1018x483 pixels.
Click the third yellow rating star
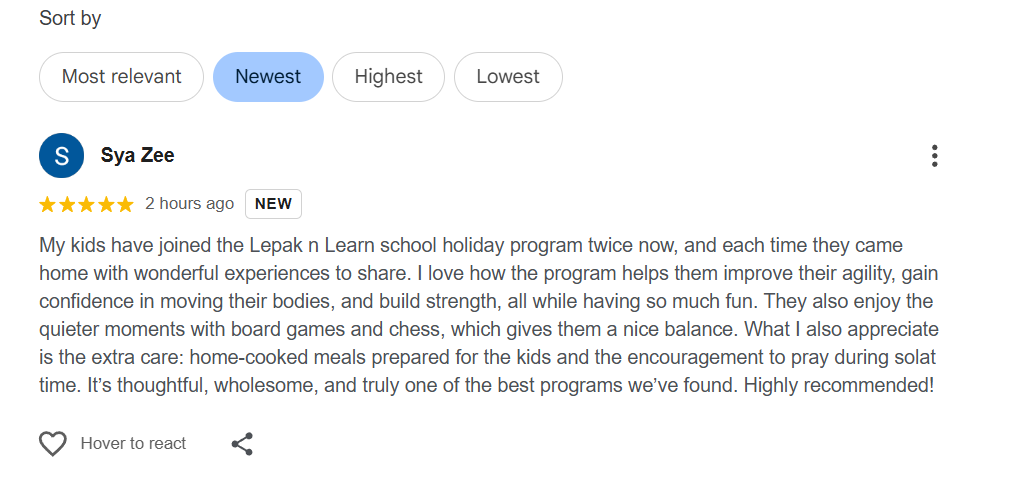(86, 204)
